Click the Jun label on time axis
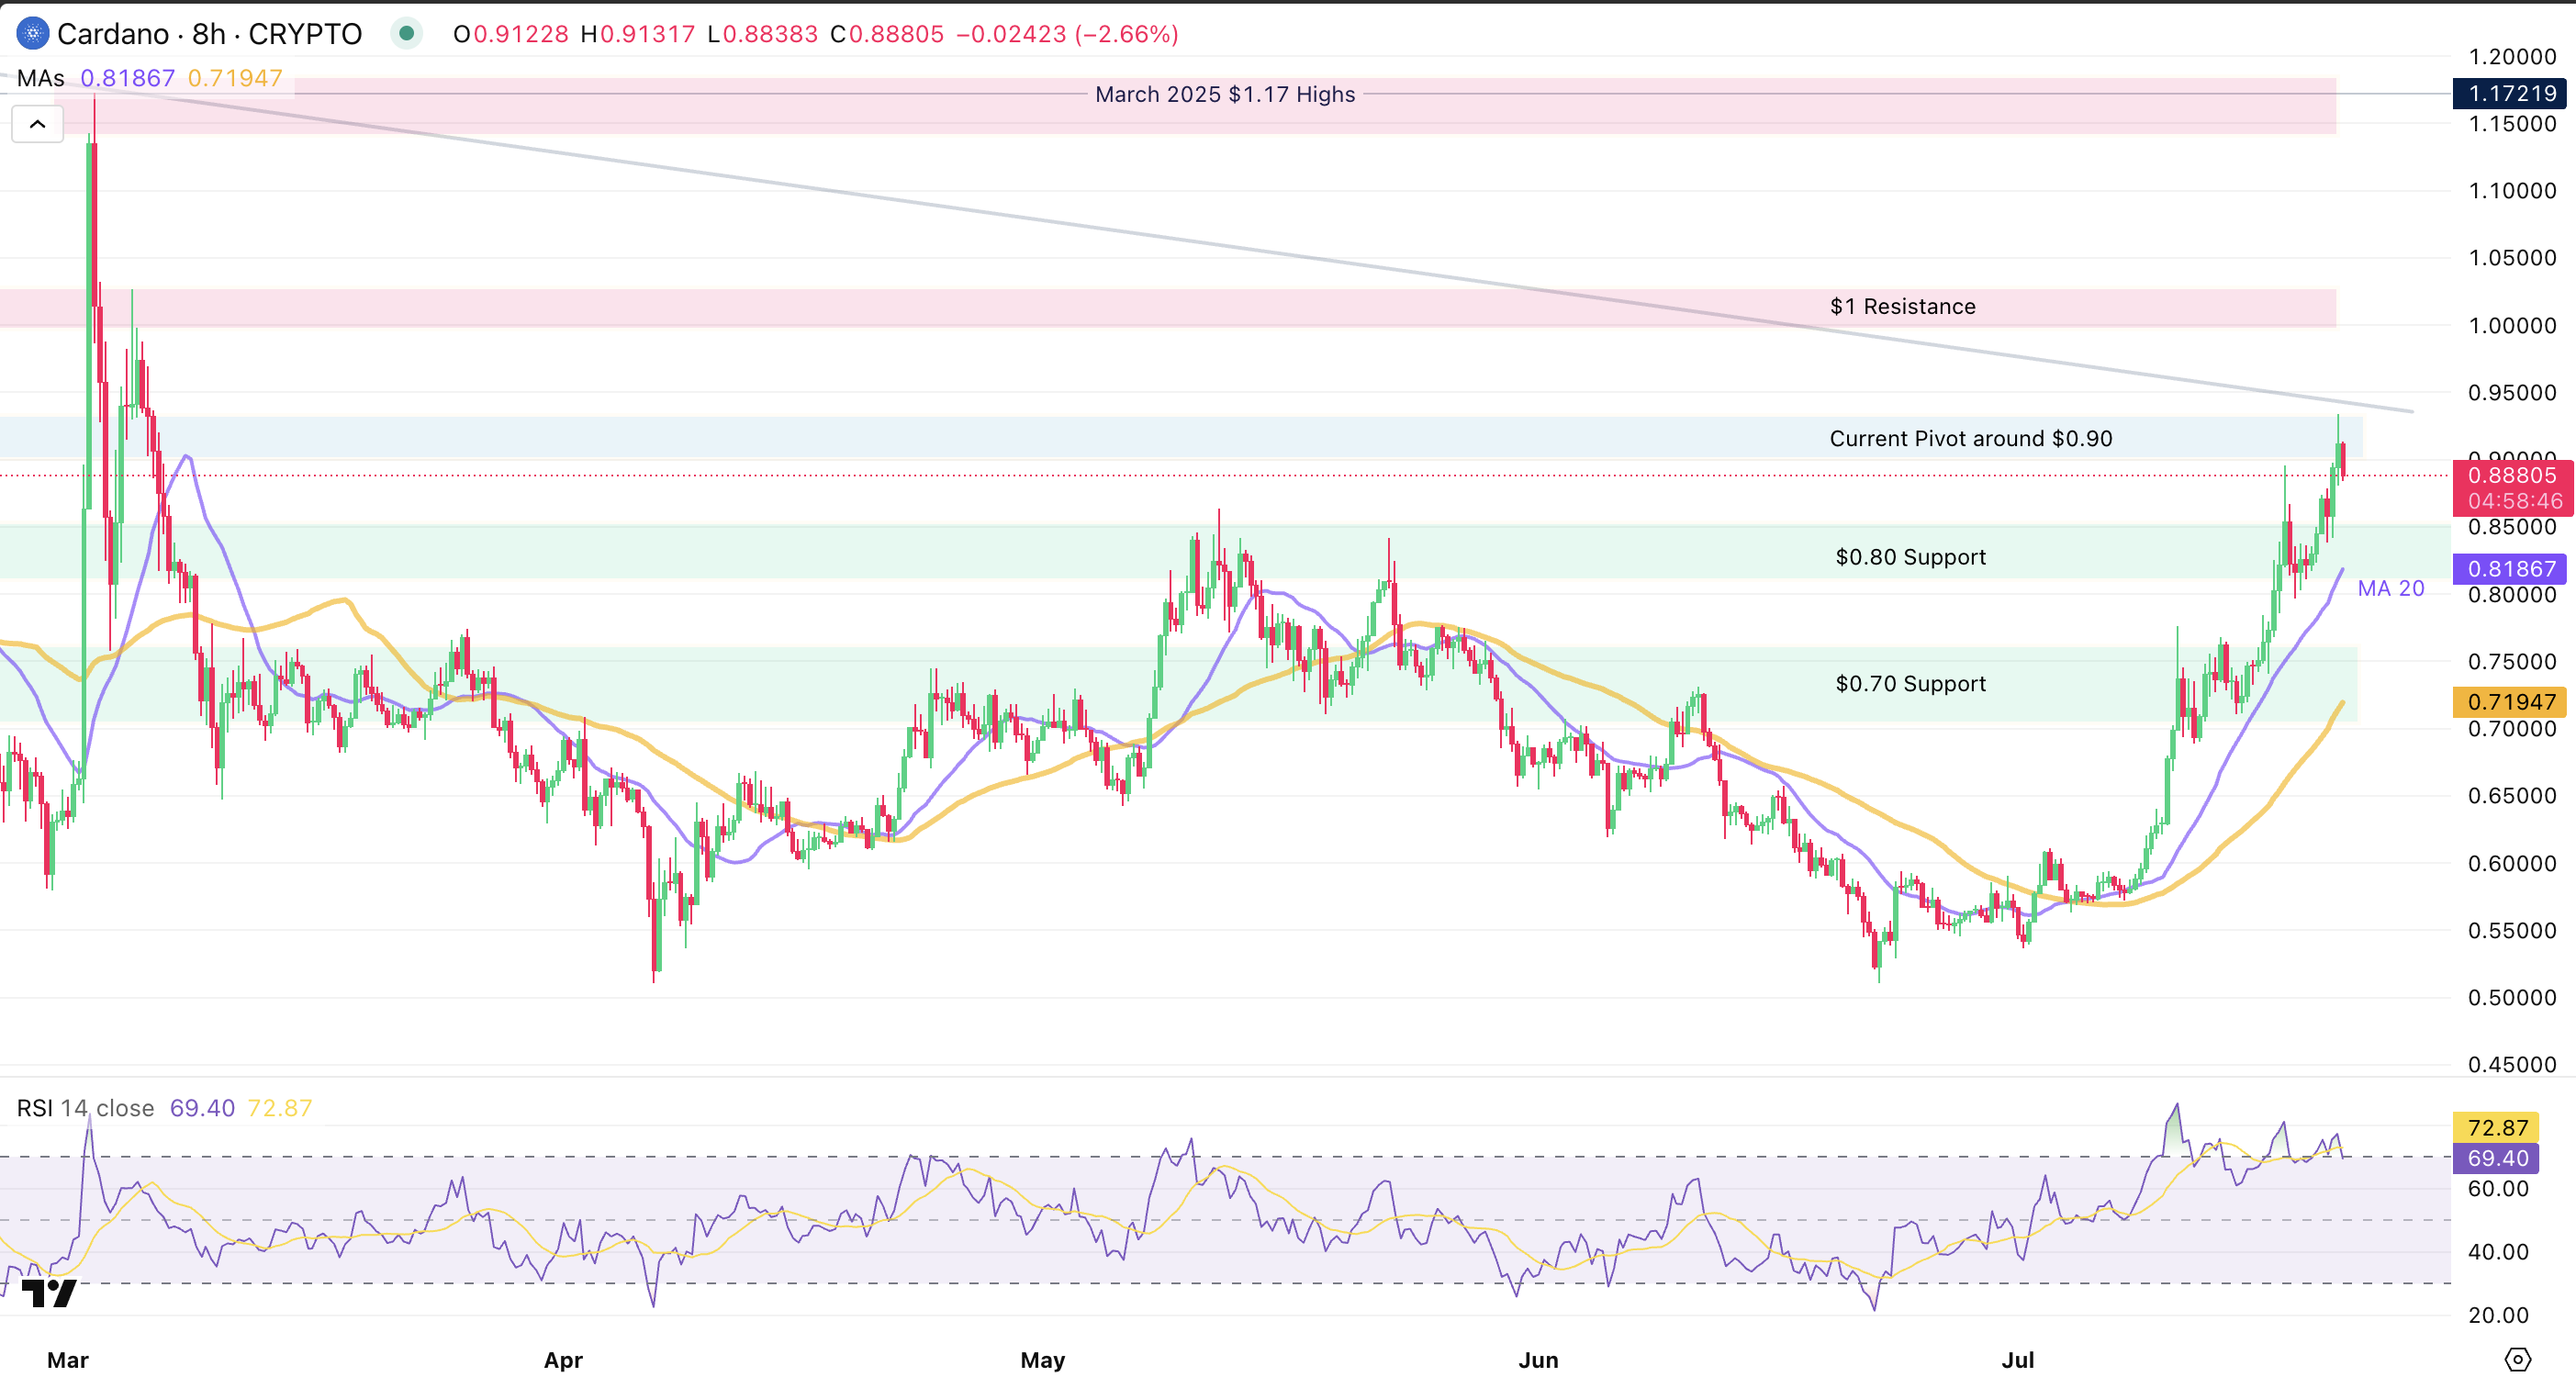Image resolution: width=2576 pixels, height=1377 pixels. click(1538, 1360)
